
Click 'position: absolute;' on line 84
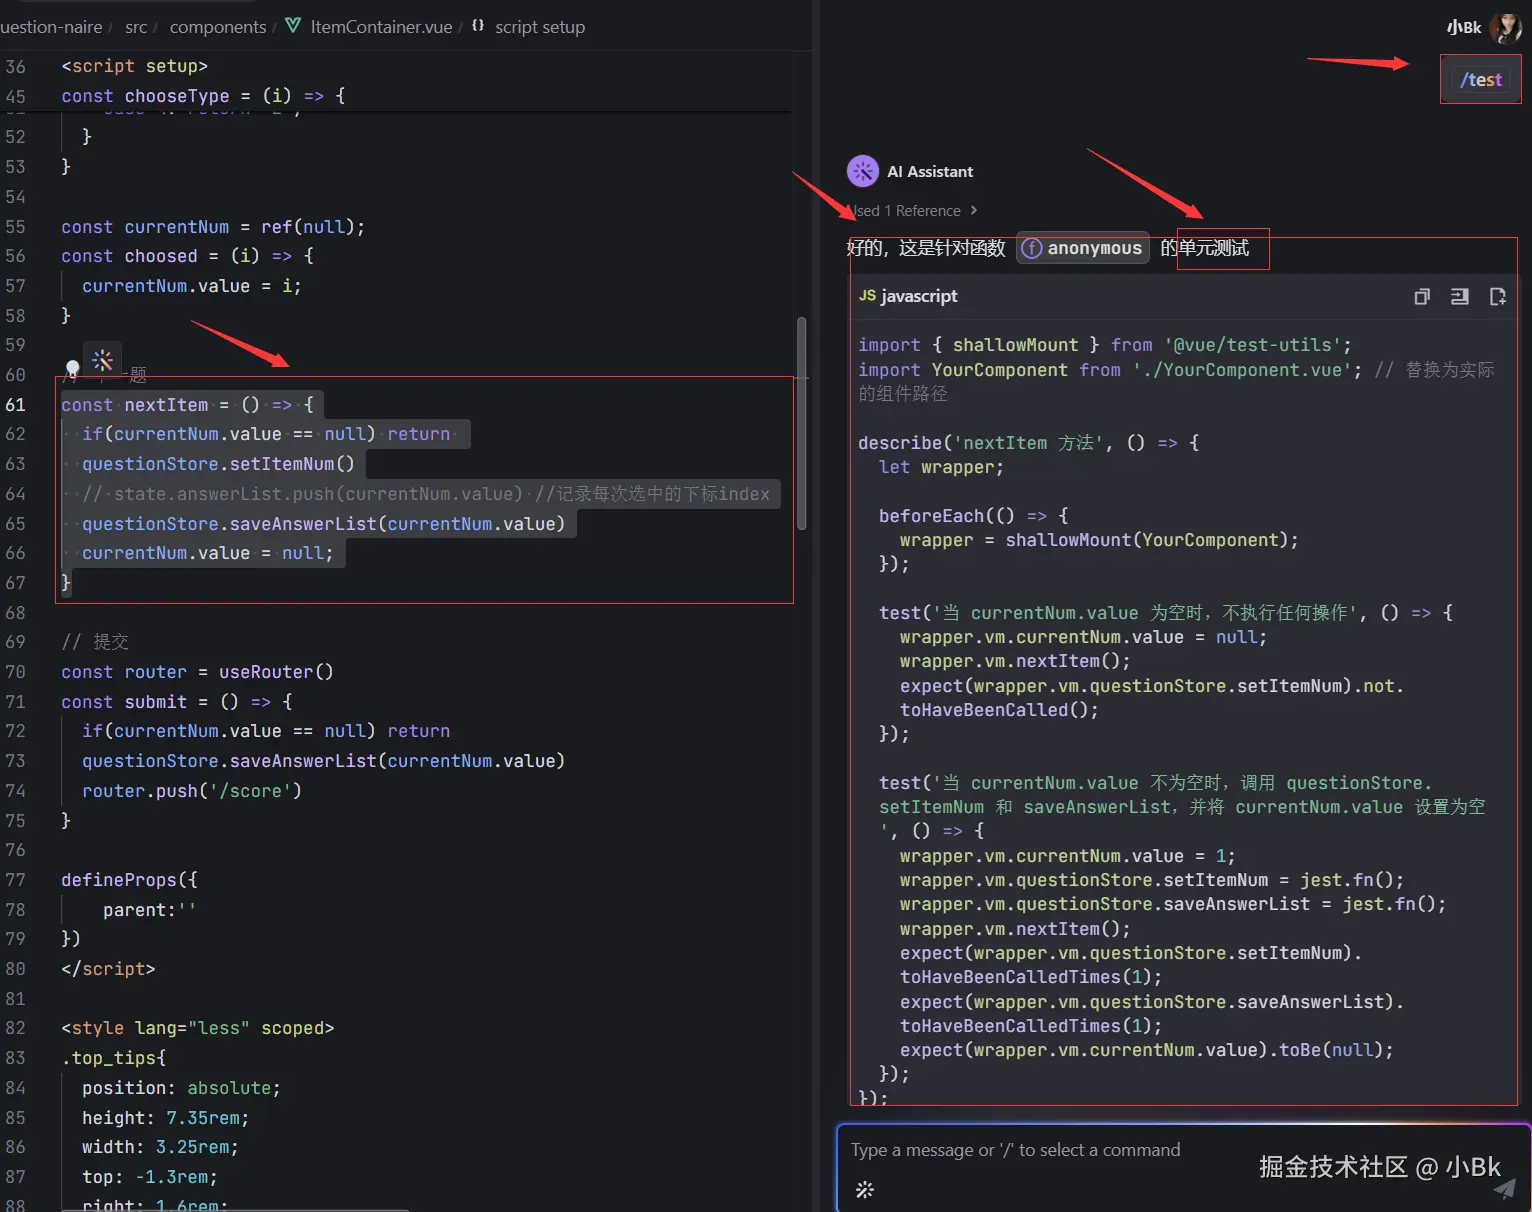181,1088
